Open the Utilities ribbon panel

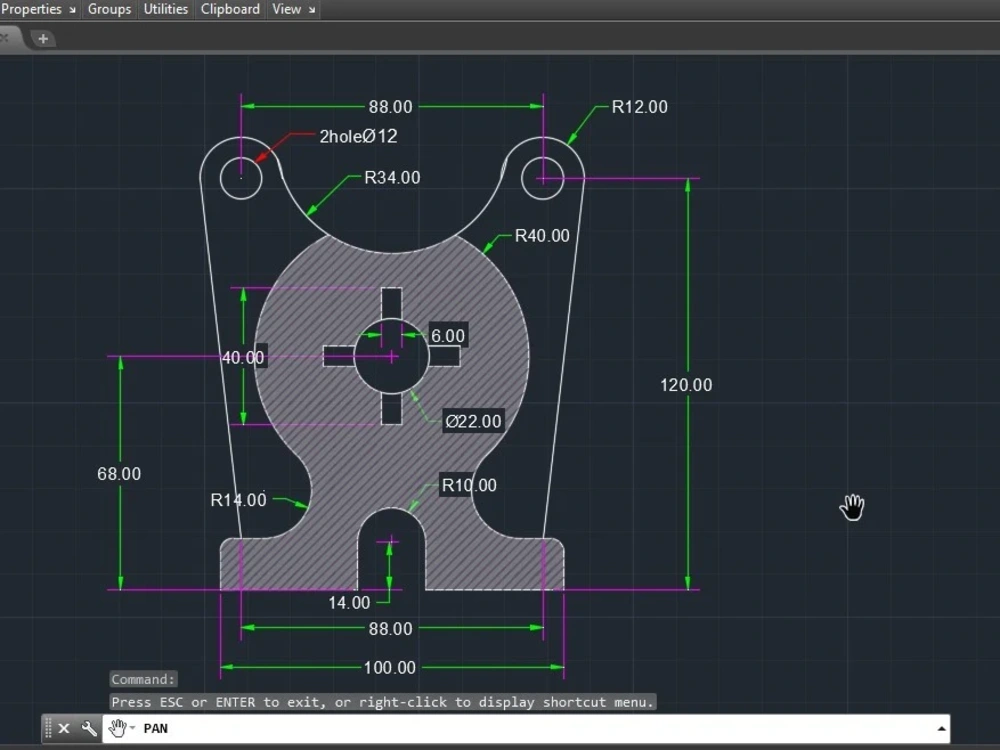click(x=165, y=9)
